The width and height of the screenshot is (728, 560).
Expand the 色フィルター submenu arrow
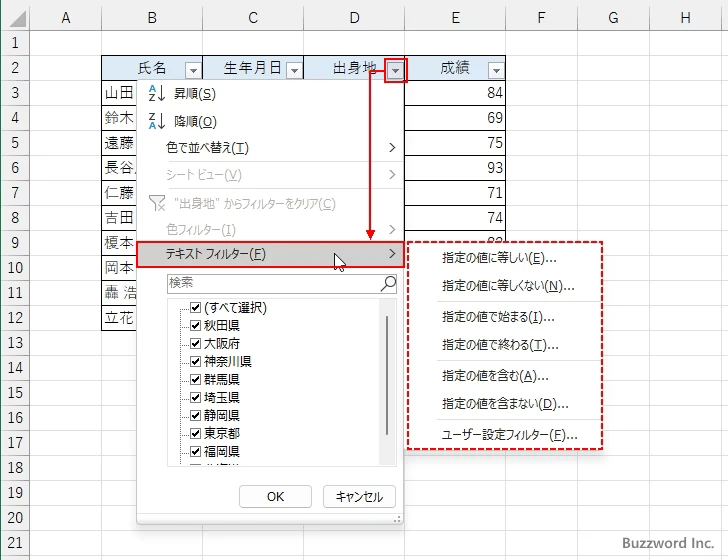[x=392, y=229]
